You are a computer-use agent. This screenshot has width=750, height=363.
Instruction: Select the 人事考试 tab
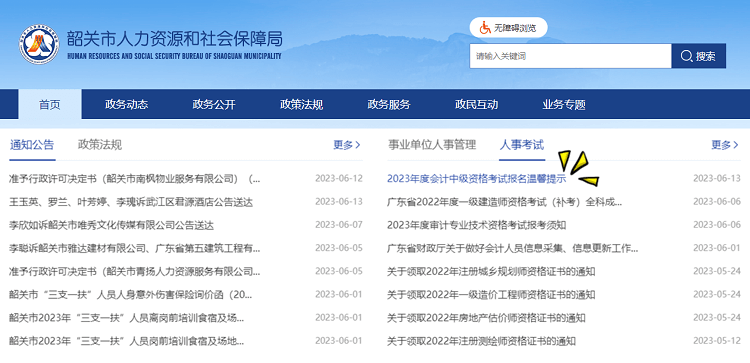pos(522,145)
